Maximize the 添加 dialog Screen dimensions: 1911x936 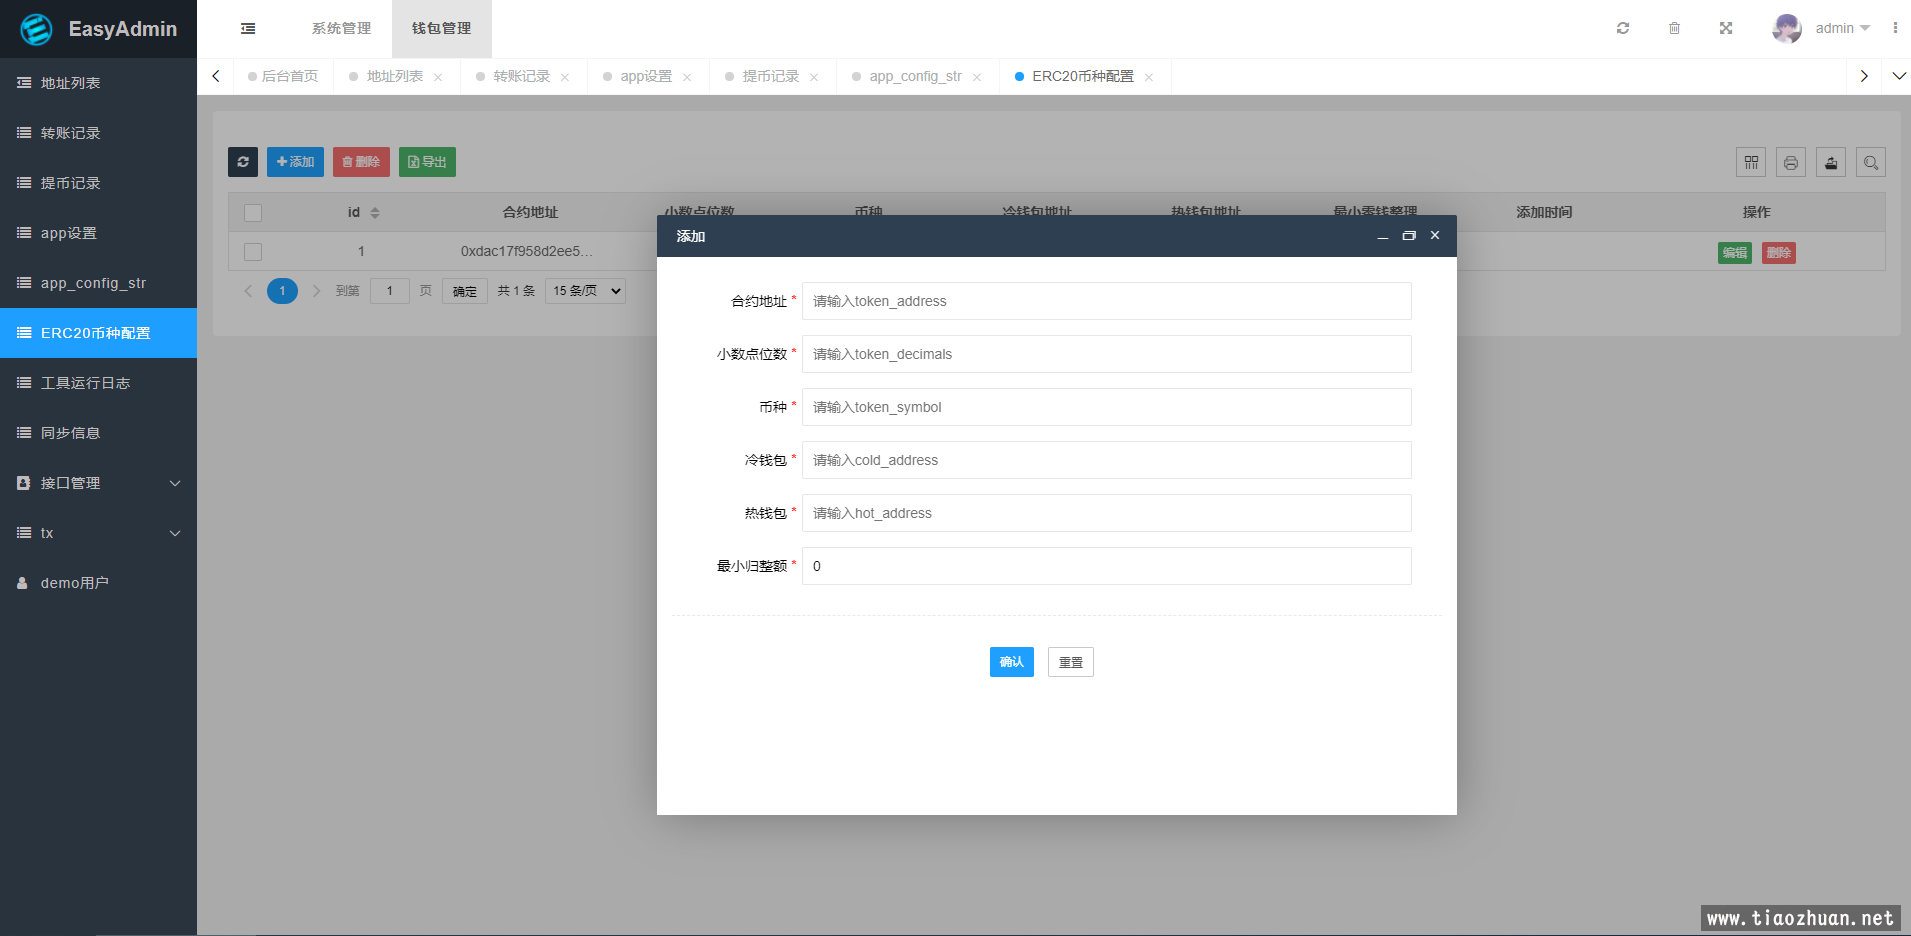point(1409,236)
